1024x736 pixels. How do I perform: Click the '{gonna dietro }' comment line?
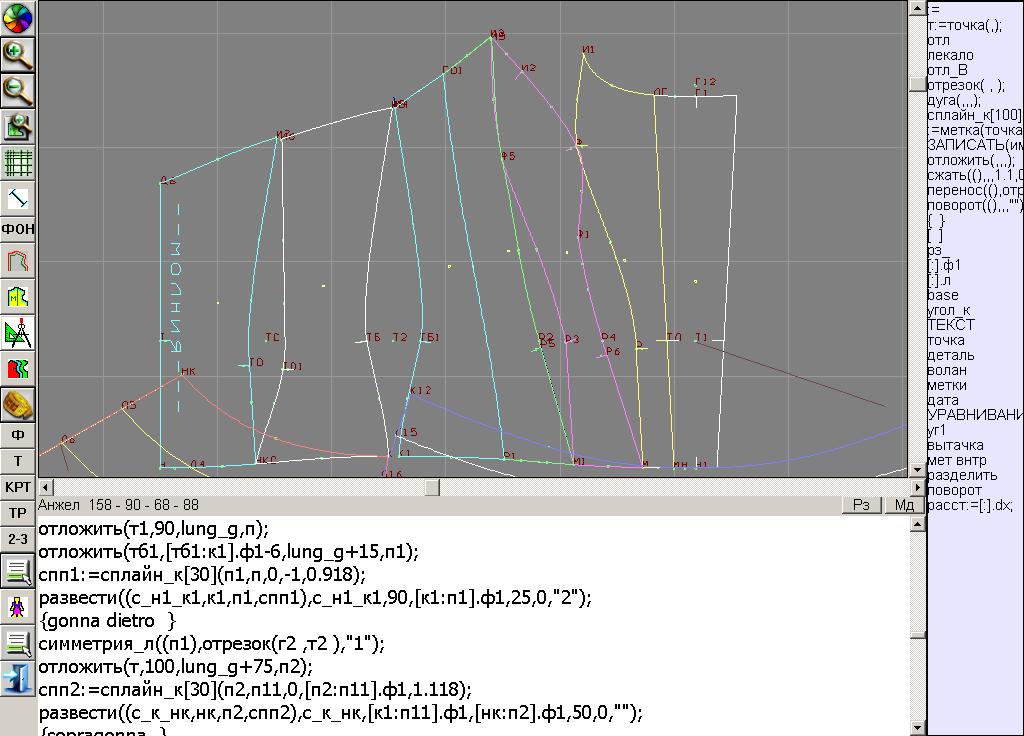(108, 620)
